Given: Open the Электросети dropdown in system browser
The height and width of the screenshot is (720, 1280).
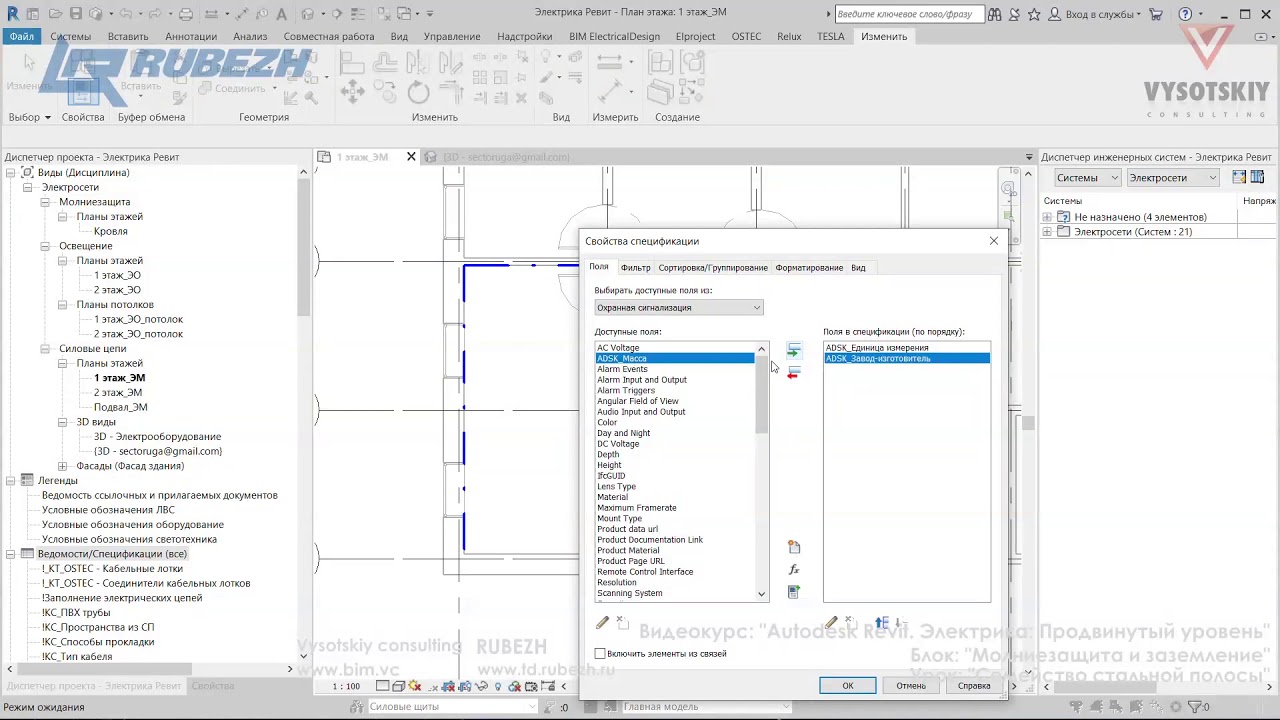Looking at the screenshot, I should click(1173, 177).
